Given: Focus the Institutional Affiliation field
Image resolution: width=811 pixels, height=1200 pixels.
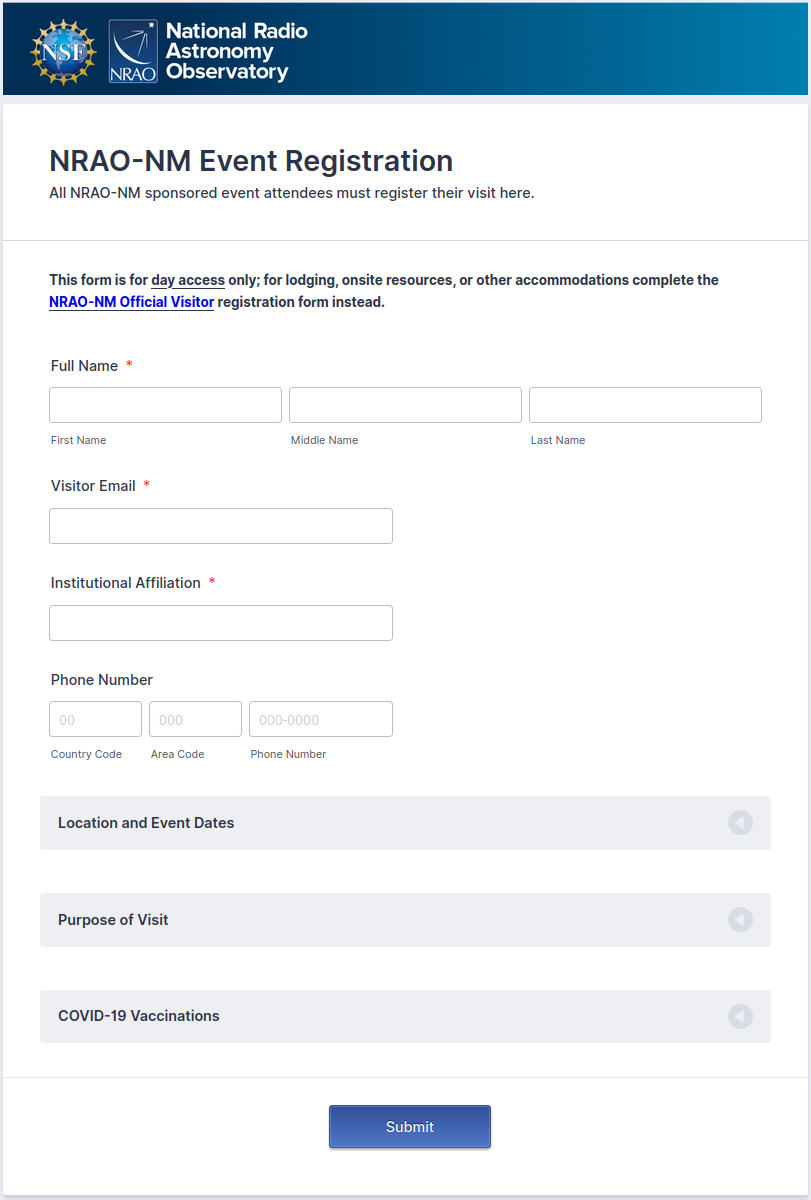Looking at the screenshot, I should [x=221, y=623].
